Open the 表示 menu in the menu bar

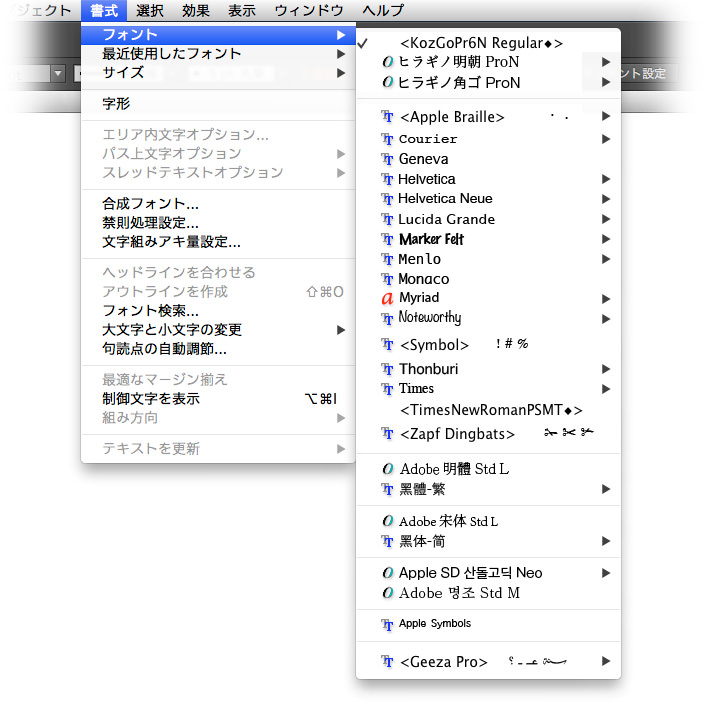[x=242, y=10]
